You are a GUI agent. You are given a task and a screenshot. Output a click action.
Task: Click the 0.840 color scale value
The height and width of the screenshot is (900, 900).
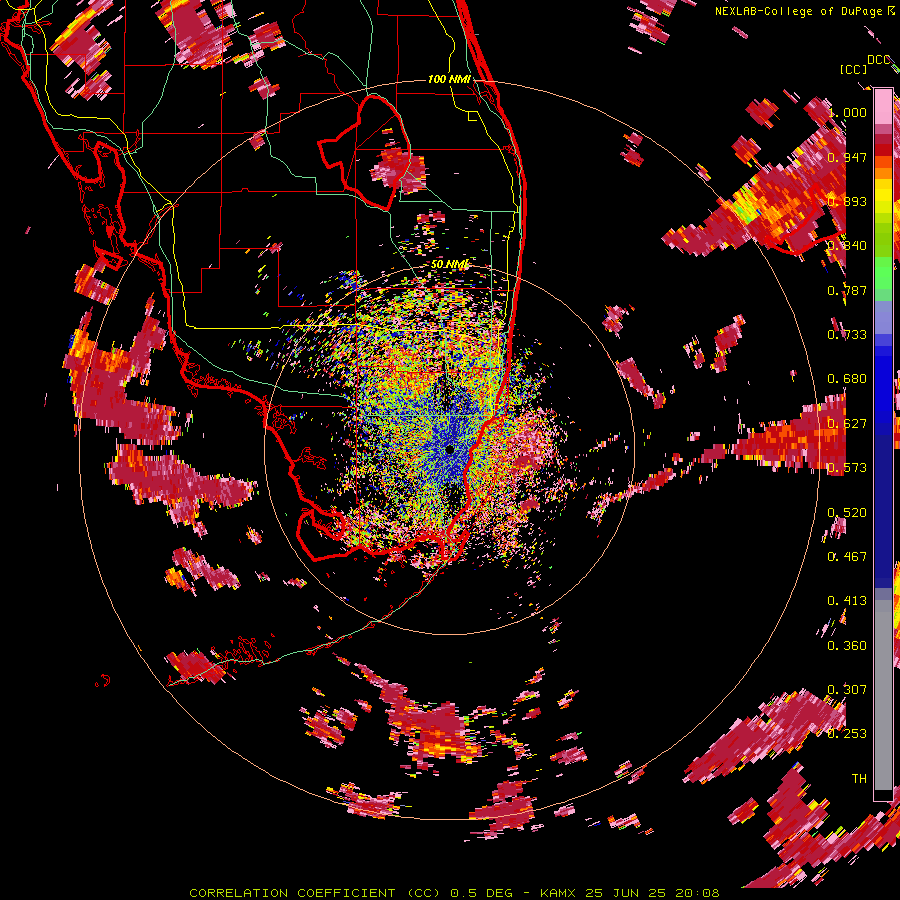pyautogui.click(x=847, y=246)
